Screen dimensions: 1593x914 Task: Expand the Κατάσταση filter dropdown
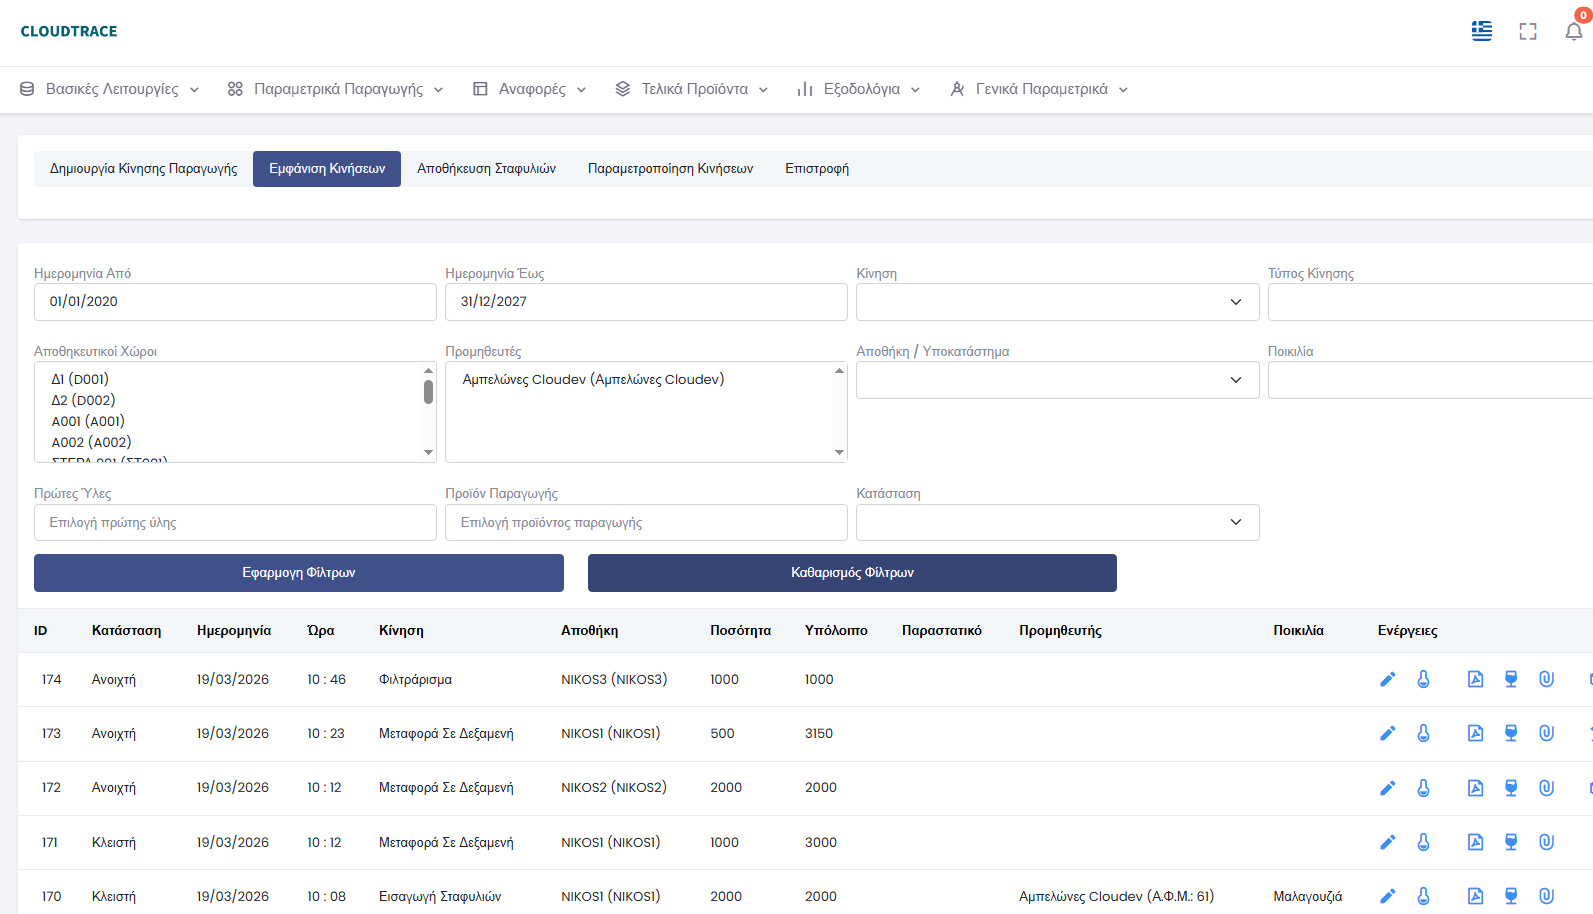[x=1057, y=523]
